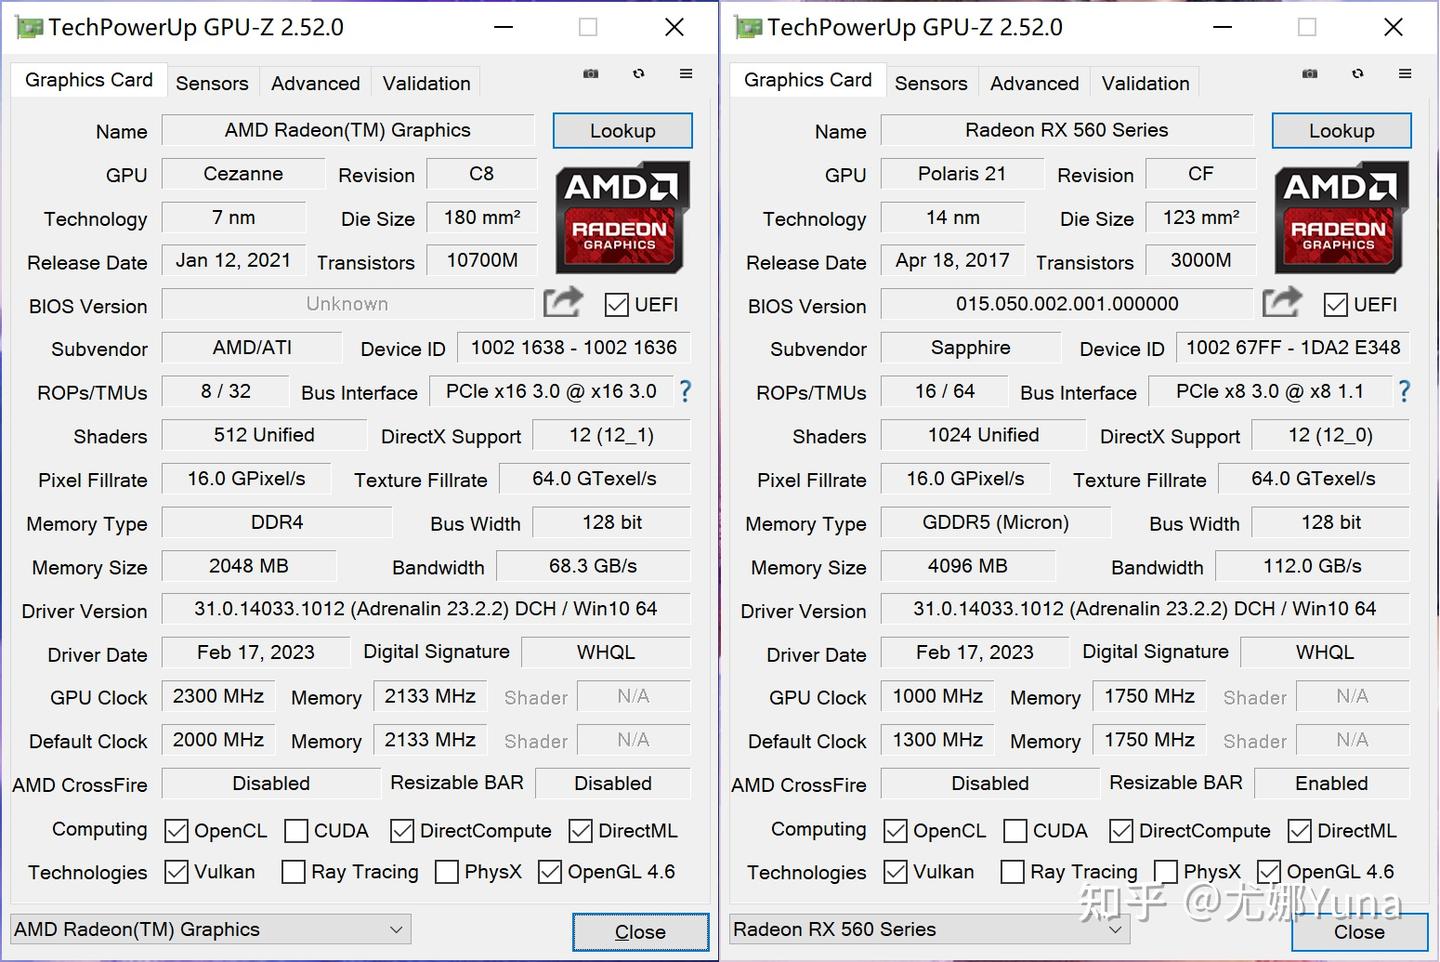Switch to Sensors tab in the AMD Radeon(TM) Graphics window

coord(212,83)
